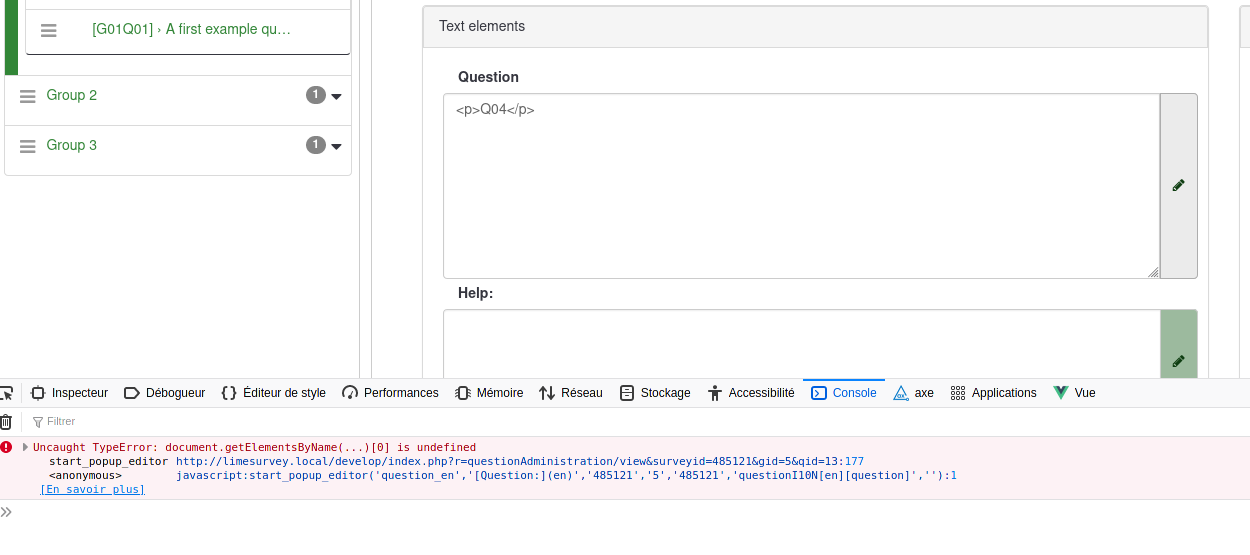Click the drag handle of question G01Q01
Screen dimensions: 1250x555
49,31
